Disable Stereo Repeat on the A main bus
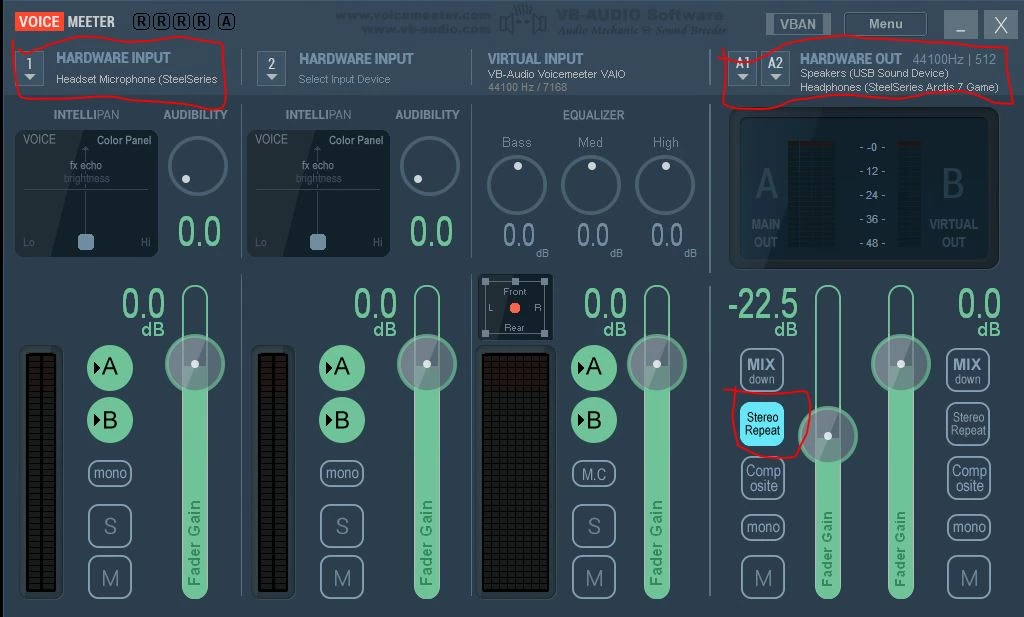The width and height of the screenshot is (1024, 617). coord(762,424)
